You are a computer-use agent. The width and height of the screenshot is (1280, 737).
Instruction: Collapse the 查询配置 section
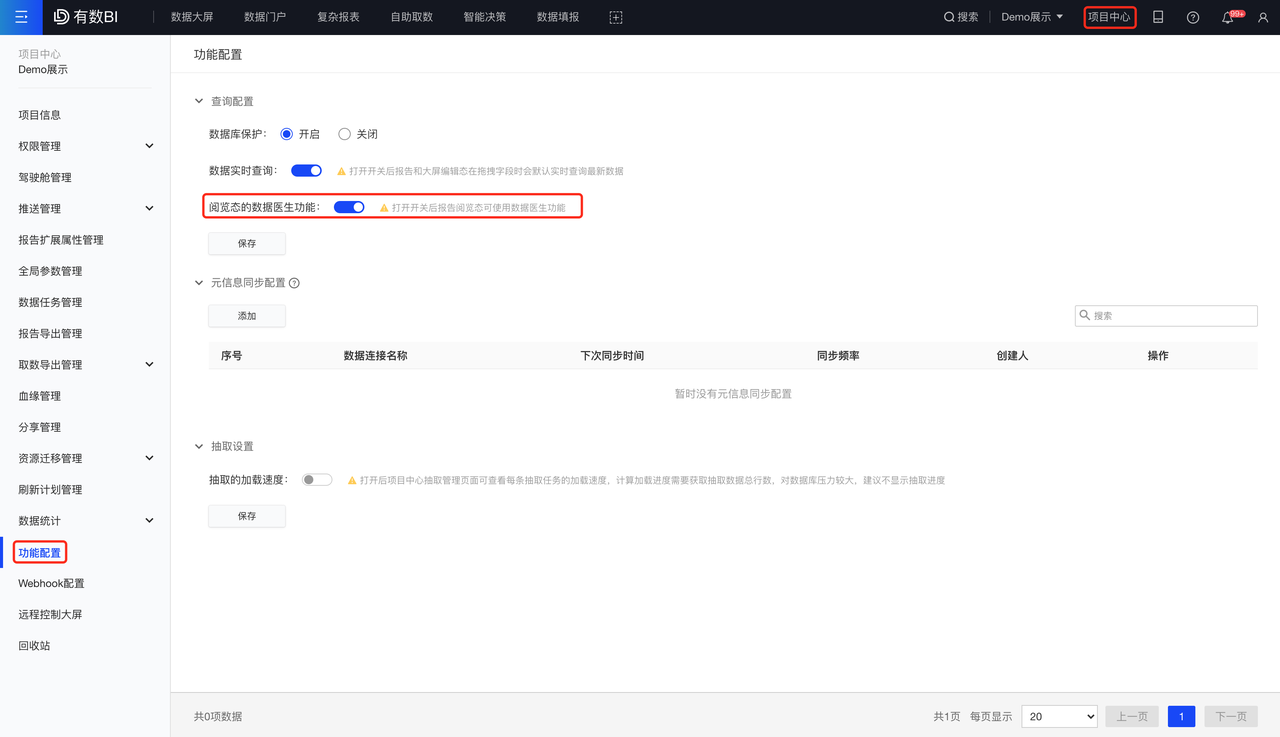[x=199, y=101]
